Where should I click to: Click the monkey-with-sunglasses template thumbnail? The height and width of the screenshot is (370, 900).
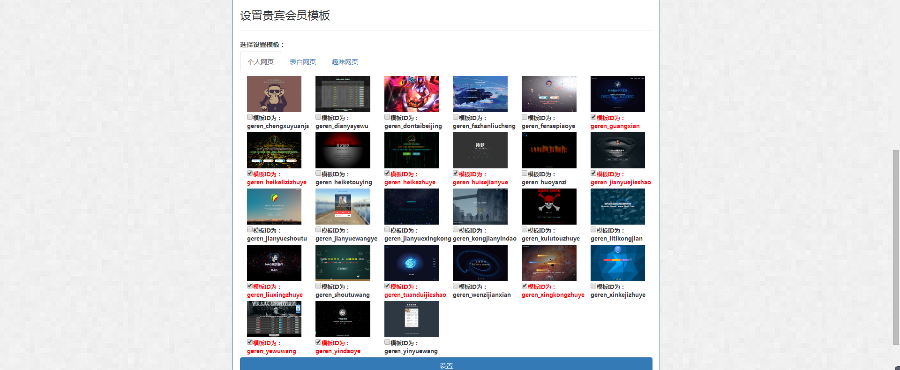274,94
